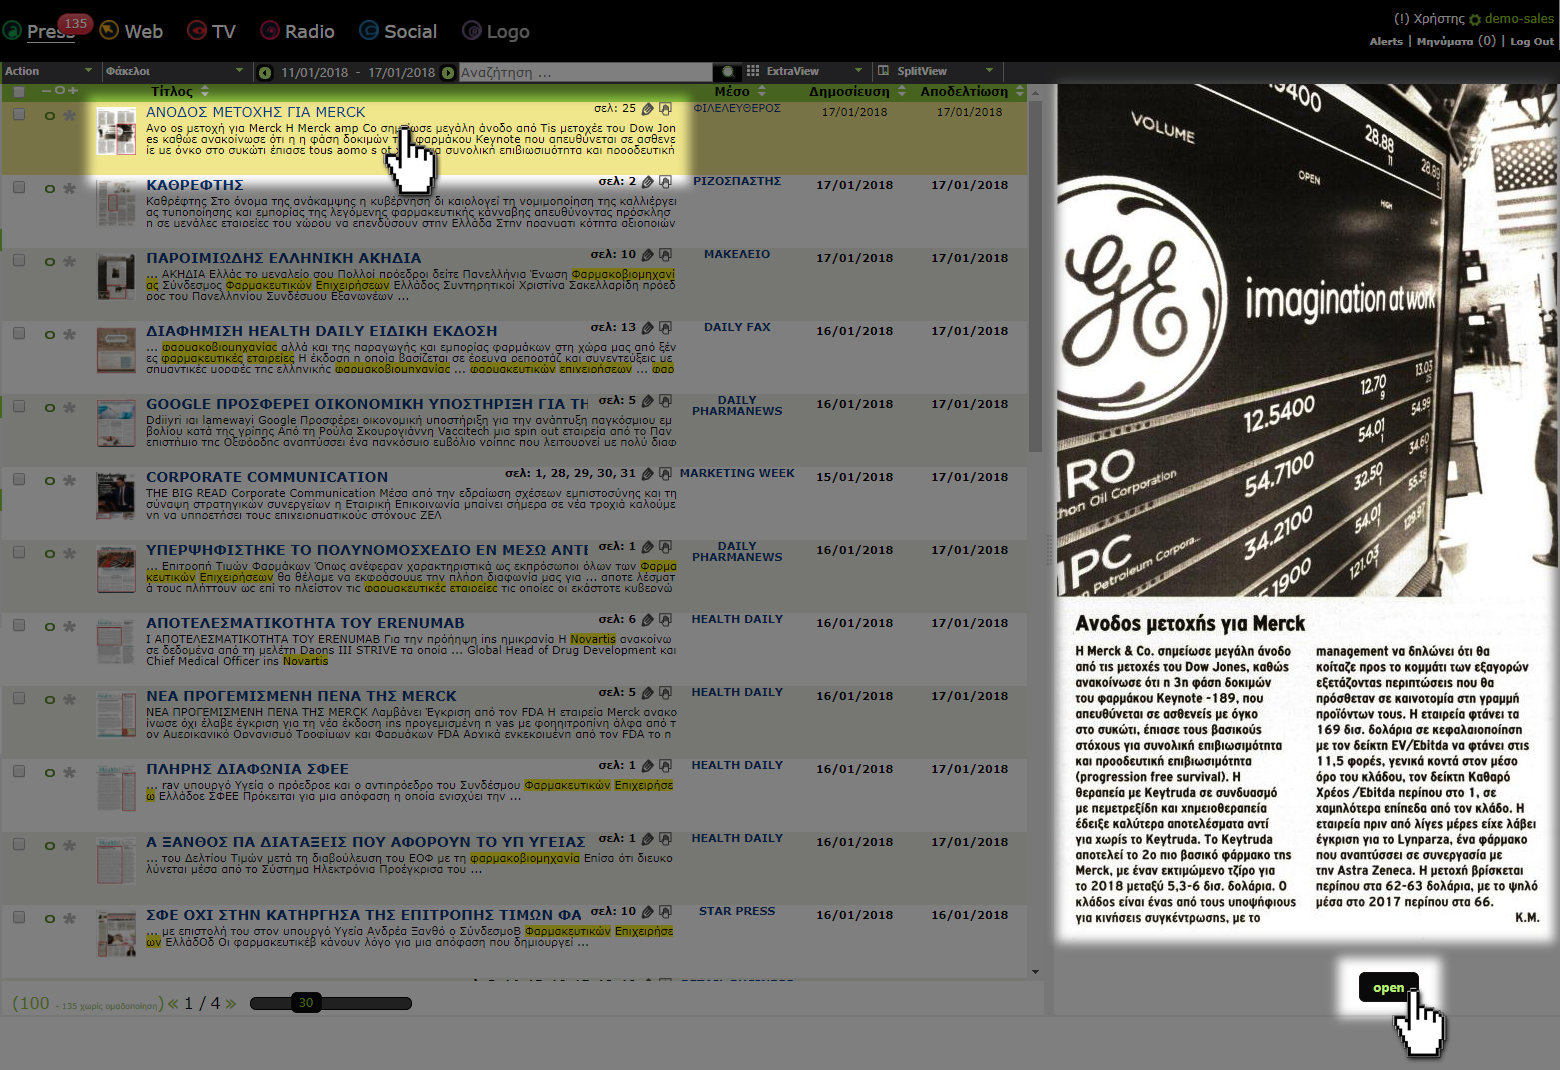Sort by Αποδελτίωση column arrows
This screenshot has width=1560, height=1070.
click(1019, 91)
